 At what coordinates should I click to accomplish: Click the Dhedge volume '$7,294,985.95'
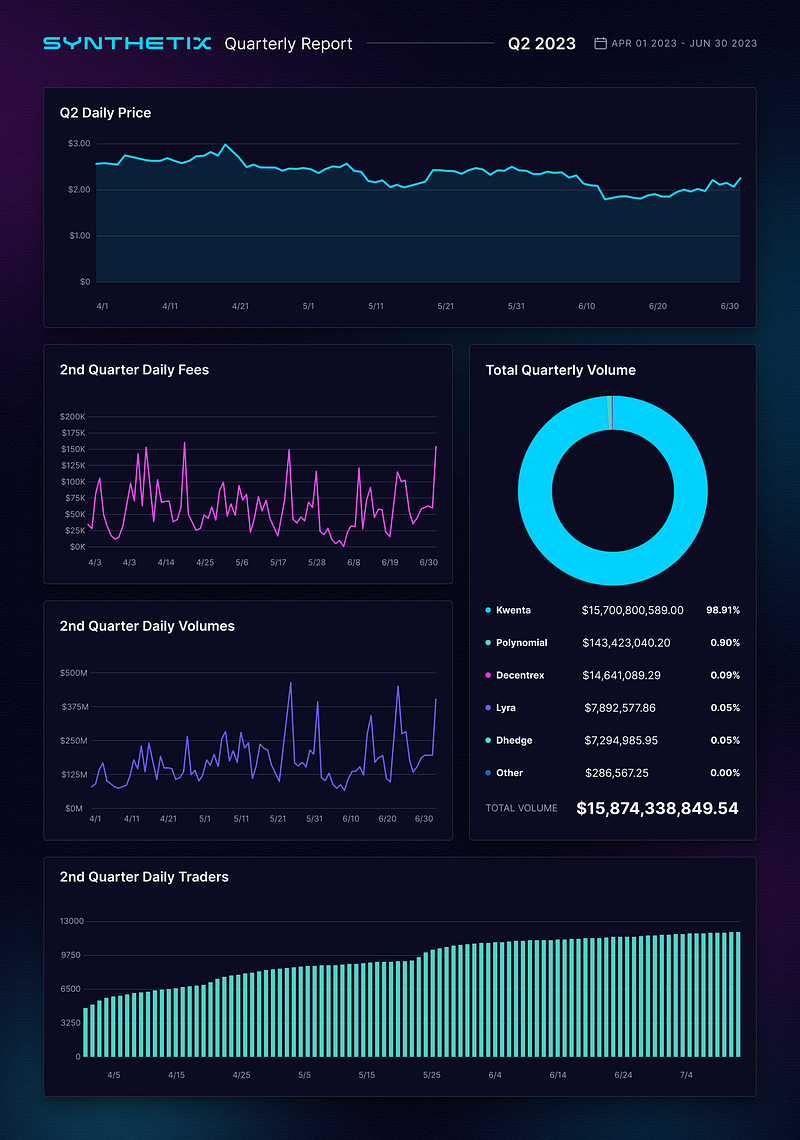tap(621, 740)
